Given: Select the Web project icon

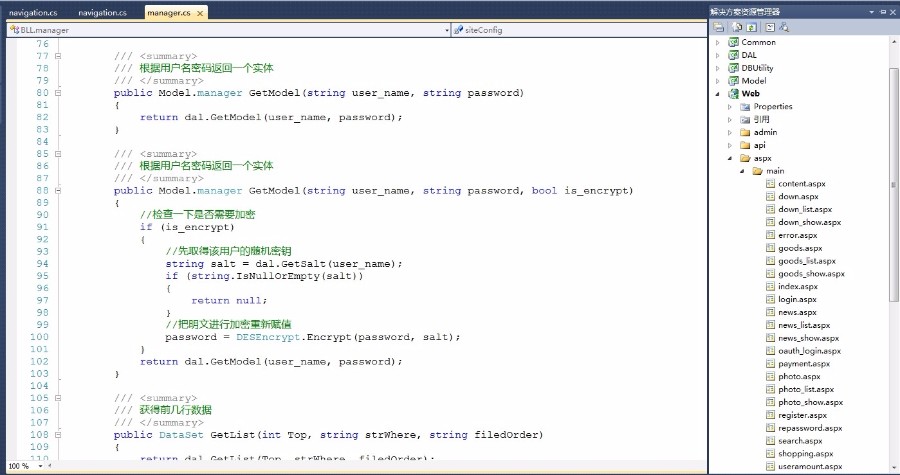Looking at the screenshot, I should 733,94.
